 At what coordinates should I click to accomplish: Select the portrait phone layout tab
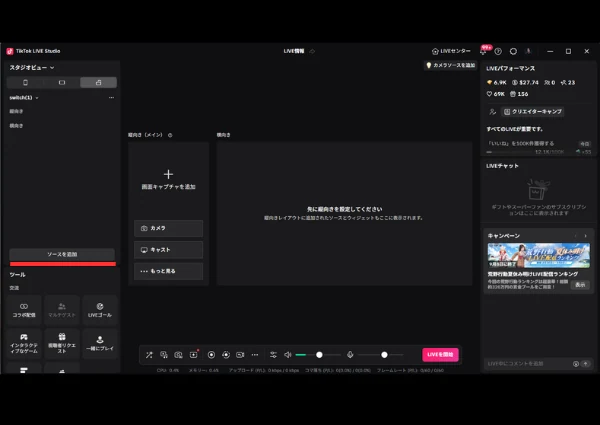click(x=25, y=83)
